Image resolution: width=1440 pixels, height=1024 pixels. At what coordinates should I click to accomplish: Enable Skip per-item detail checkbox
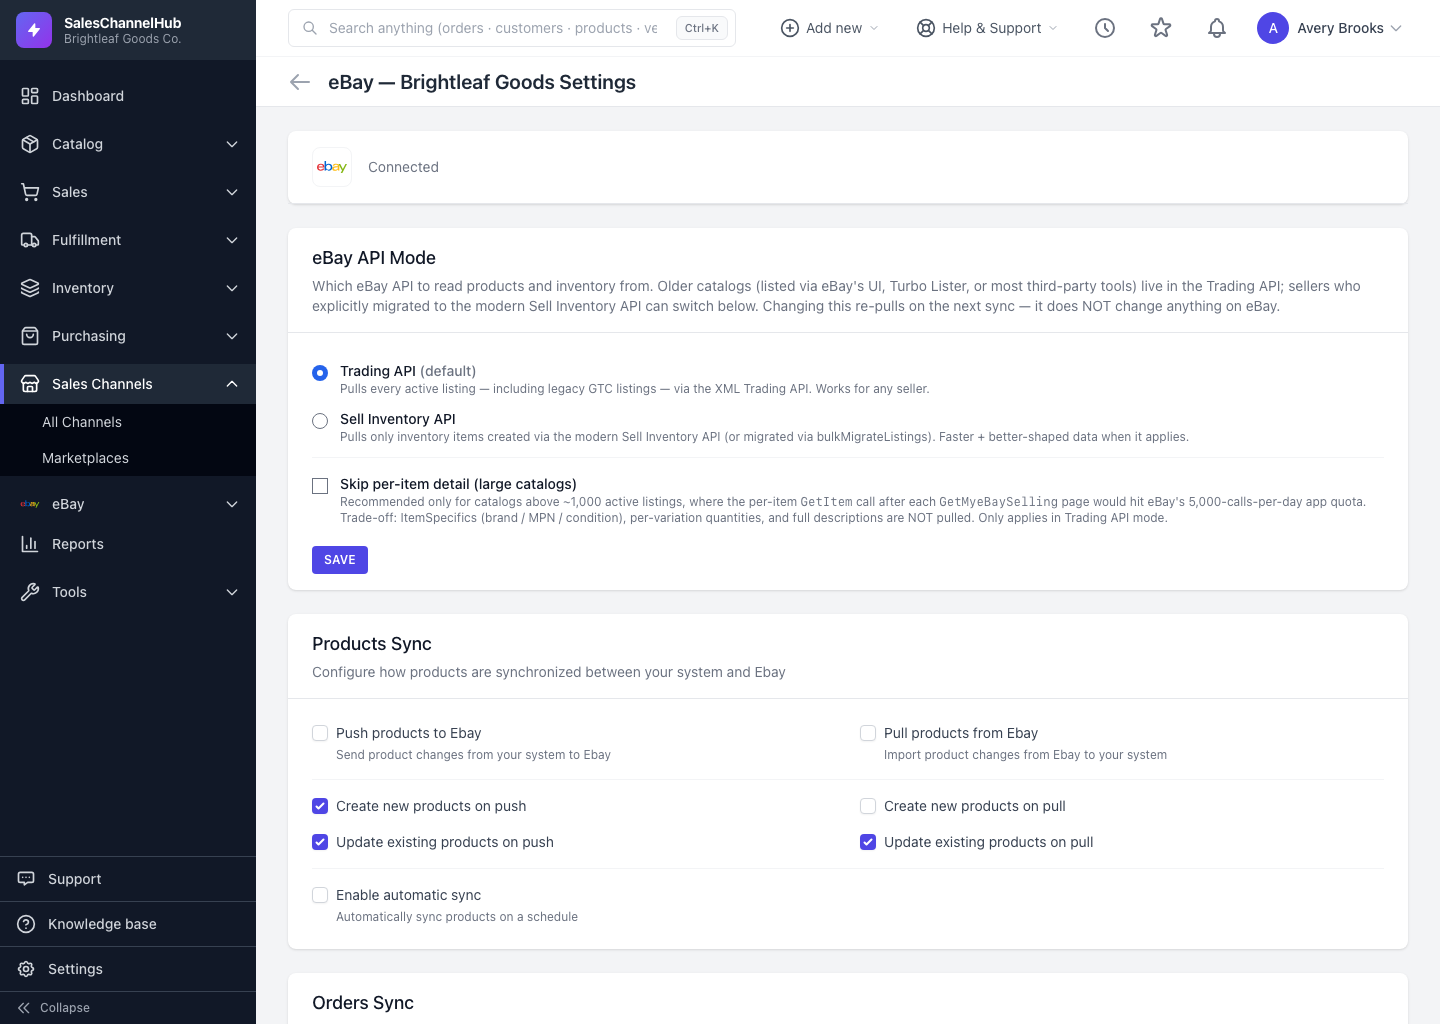pos(320,486)
